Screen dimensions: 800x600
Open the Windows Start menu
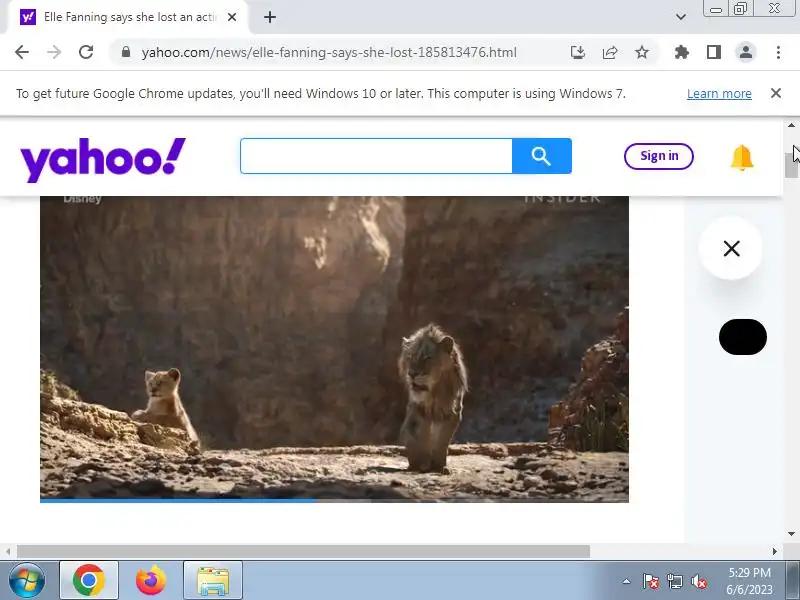(x=27, y=581)
